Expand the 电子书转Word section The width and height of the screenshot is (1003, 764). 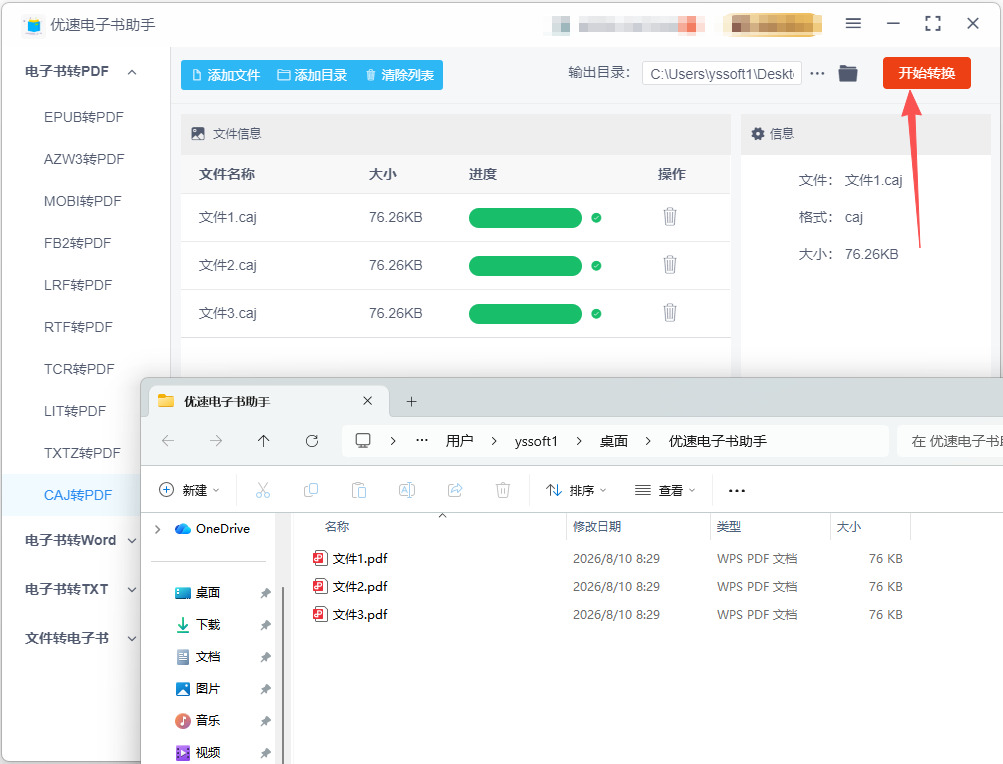pyautogui.click(x=132, y=541)
